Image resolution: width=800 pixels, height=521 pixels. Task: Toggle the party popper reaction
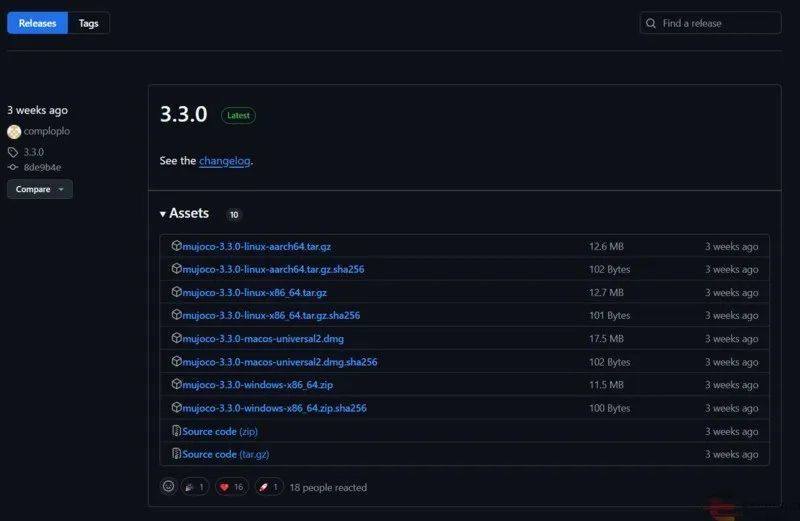pyautogui.click(x=195, y=487)
